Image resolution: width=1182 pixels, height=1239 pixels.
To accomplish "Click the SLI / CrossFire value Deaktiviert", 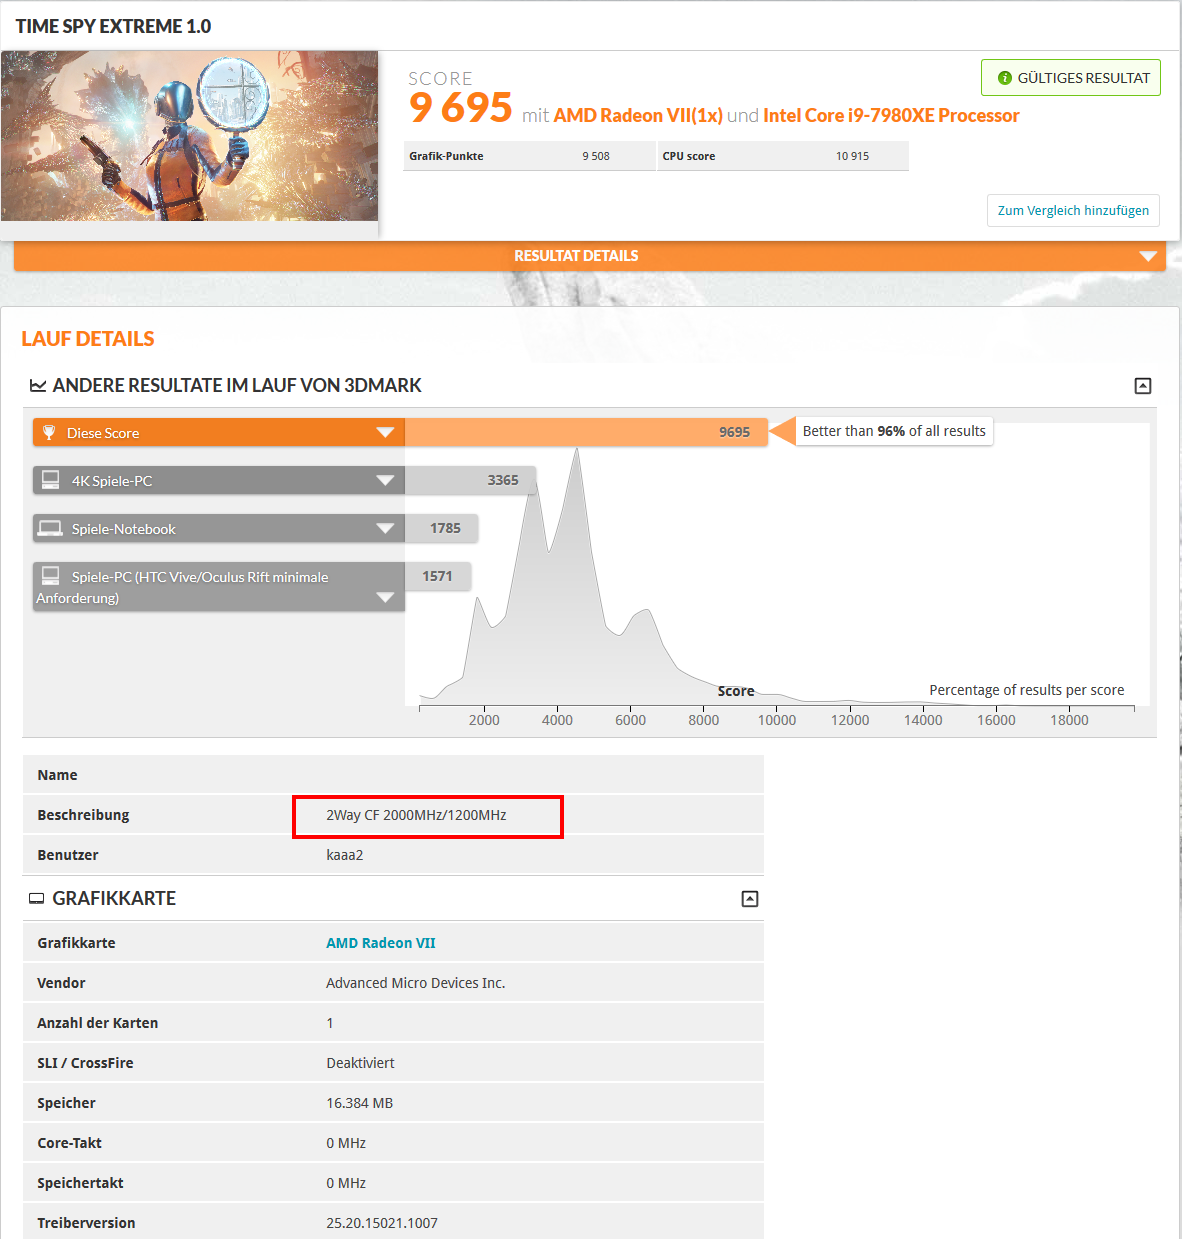I will coord(360,1063).
